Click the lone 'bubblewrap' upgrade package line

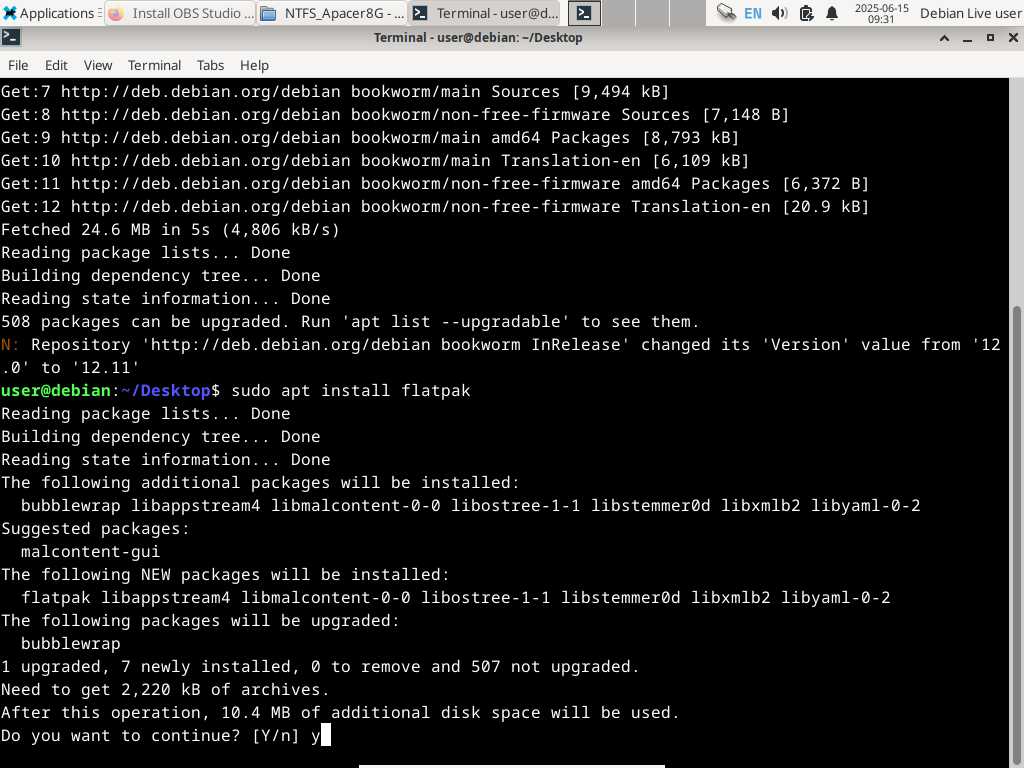point(71,644)
